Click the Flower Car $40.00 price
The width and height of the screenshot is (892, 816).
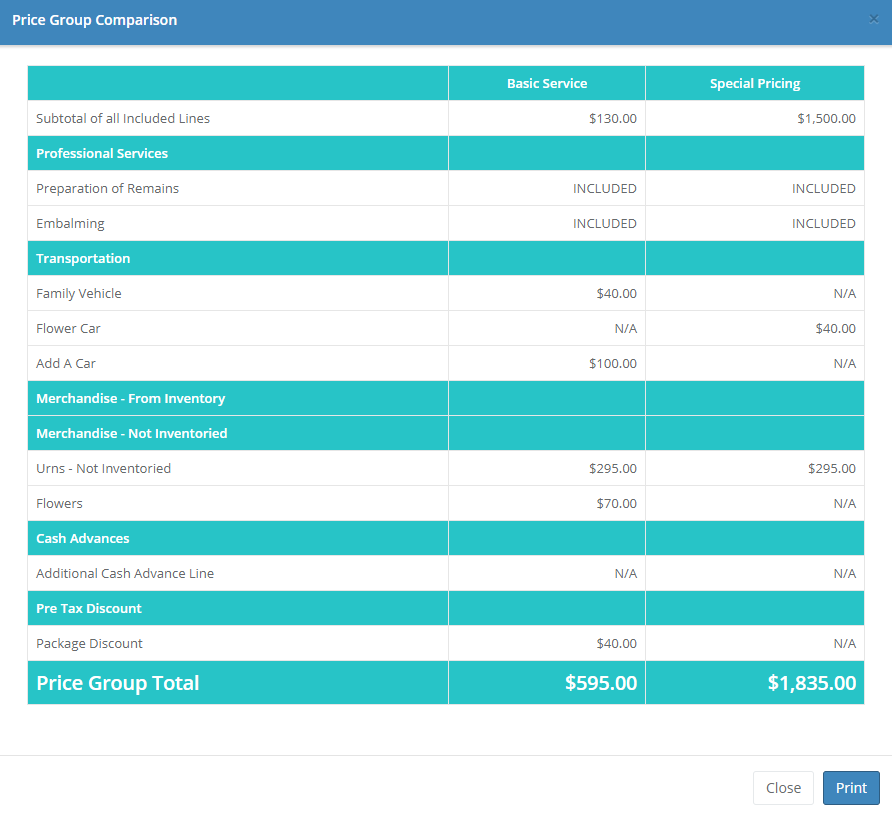click(834, 329)
